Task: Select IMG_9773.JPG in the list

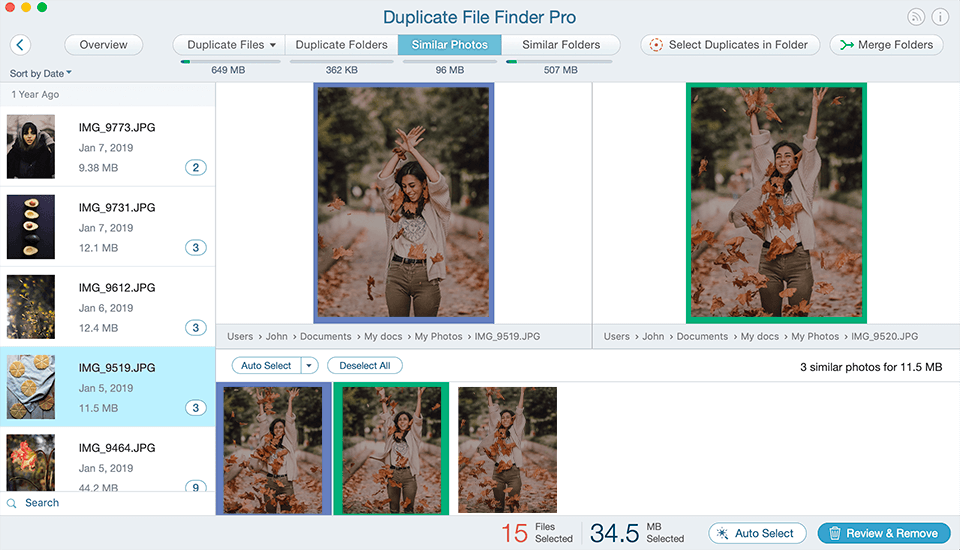Action: click(x=108, y=146)
